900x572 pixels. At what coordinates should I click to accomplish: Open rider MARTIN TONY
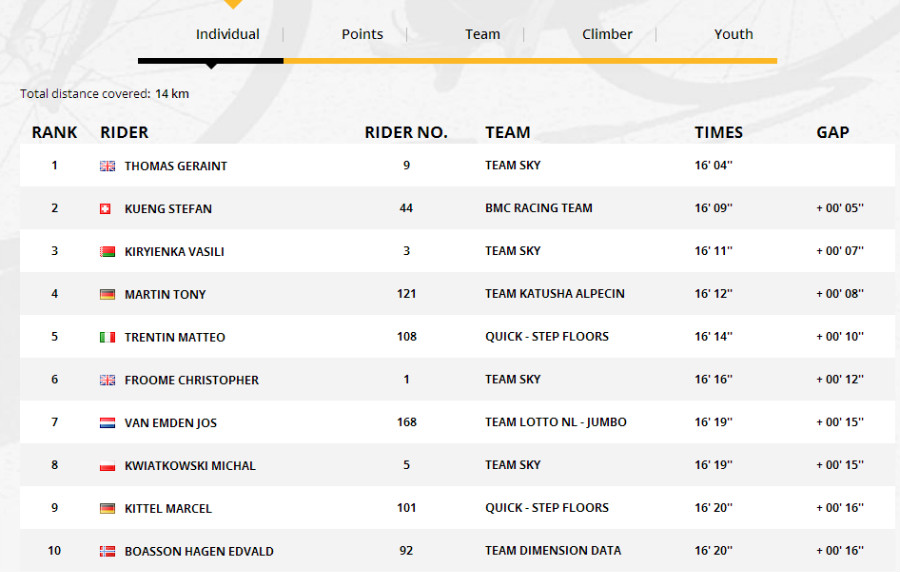(x=165, y=294)
